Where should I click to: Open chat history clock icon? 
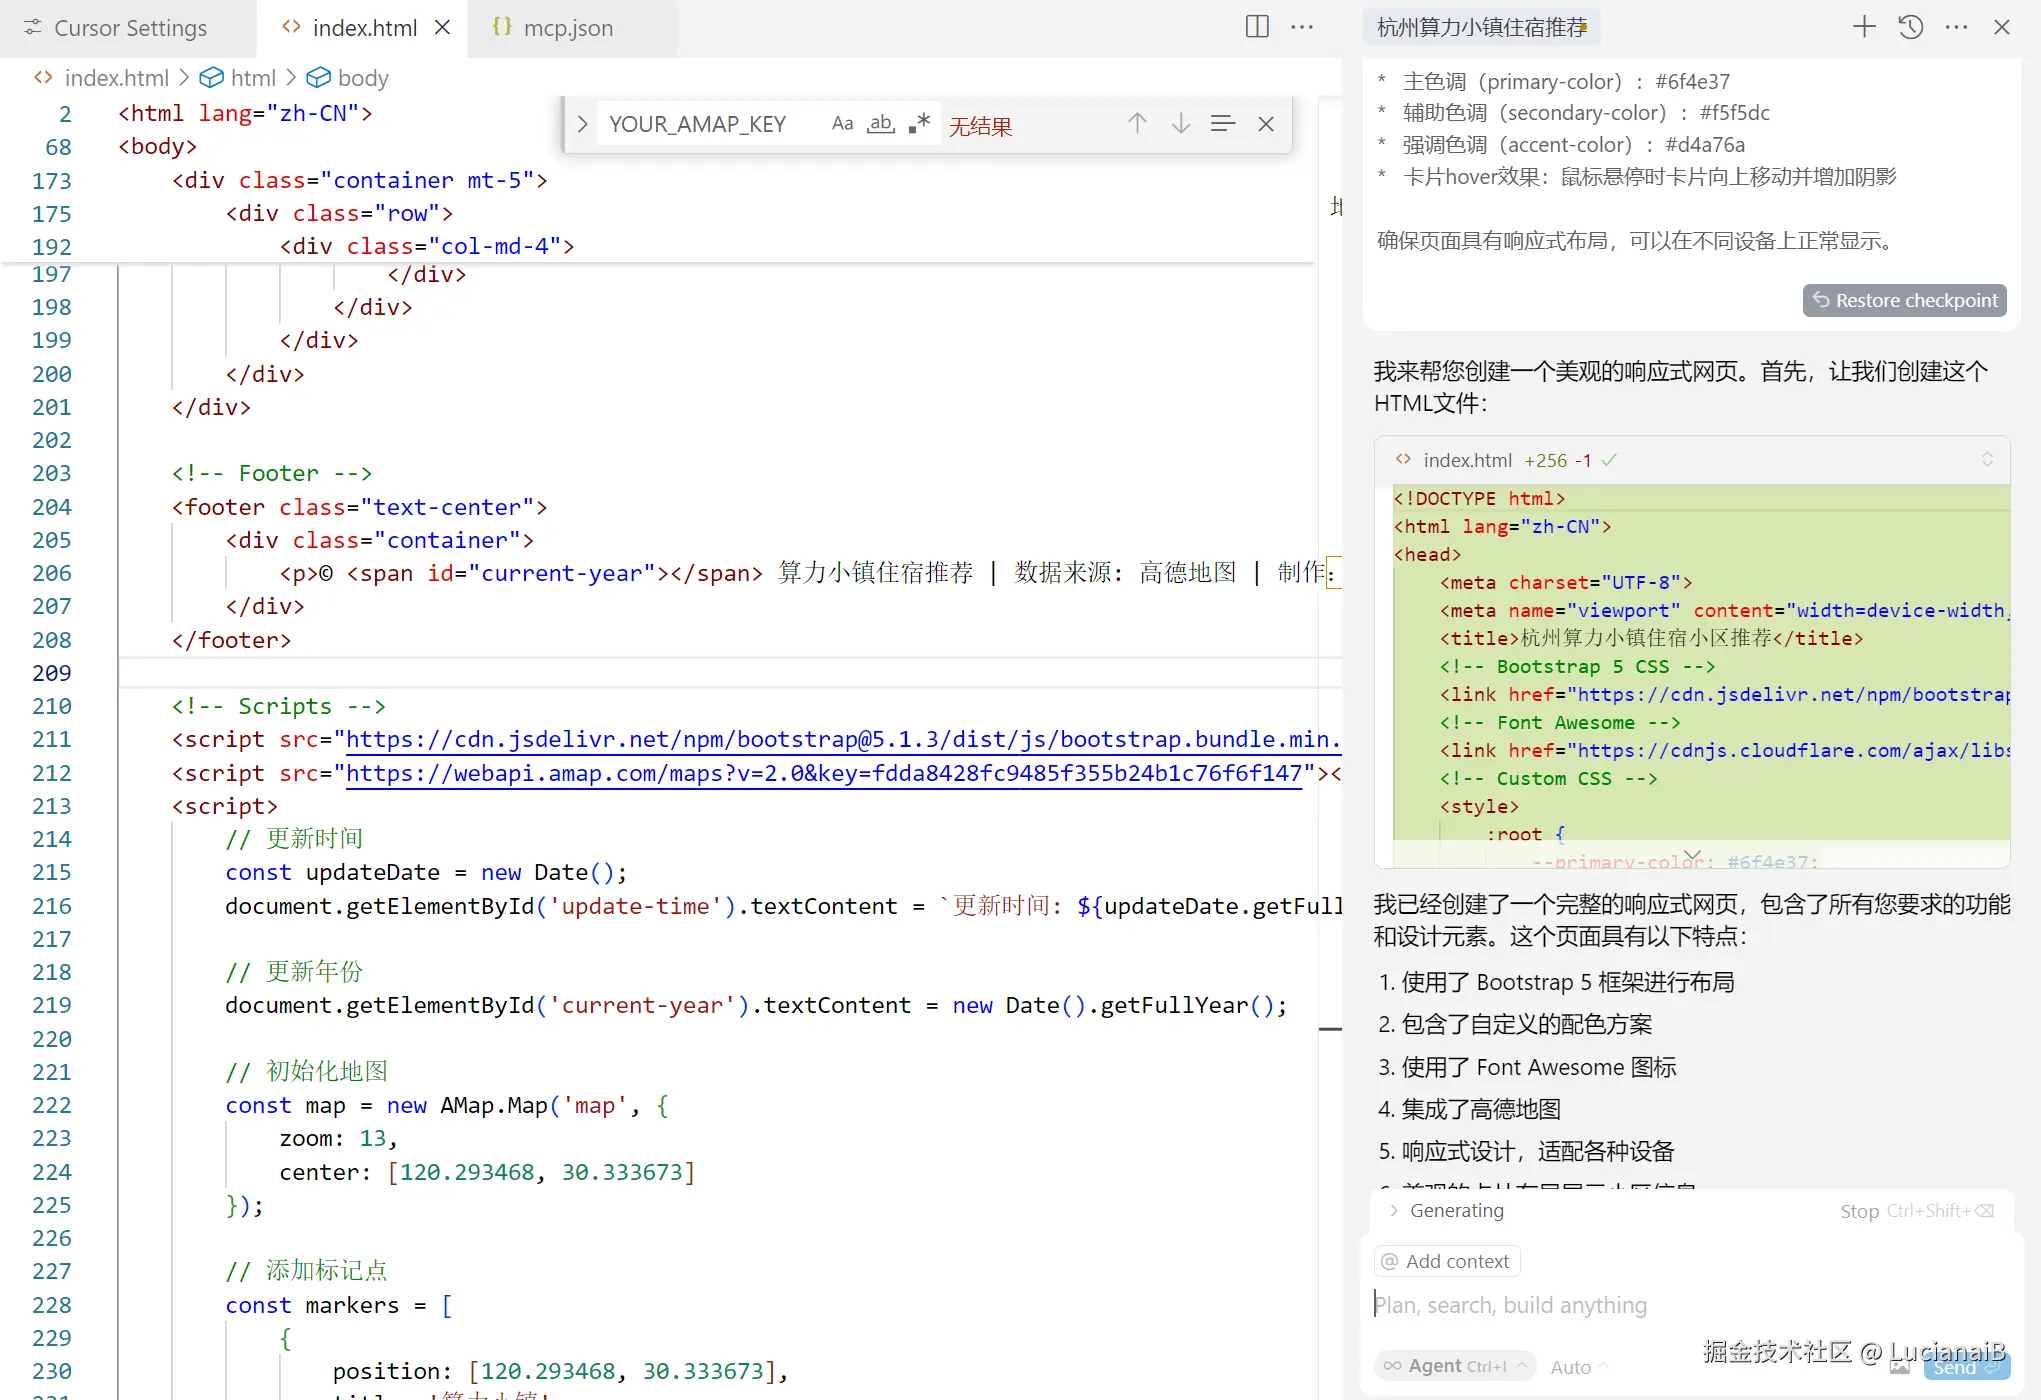click(x=1910, y=27)
